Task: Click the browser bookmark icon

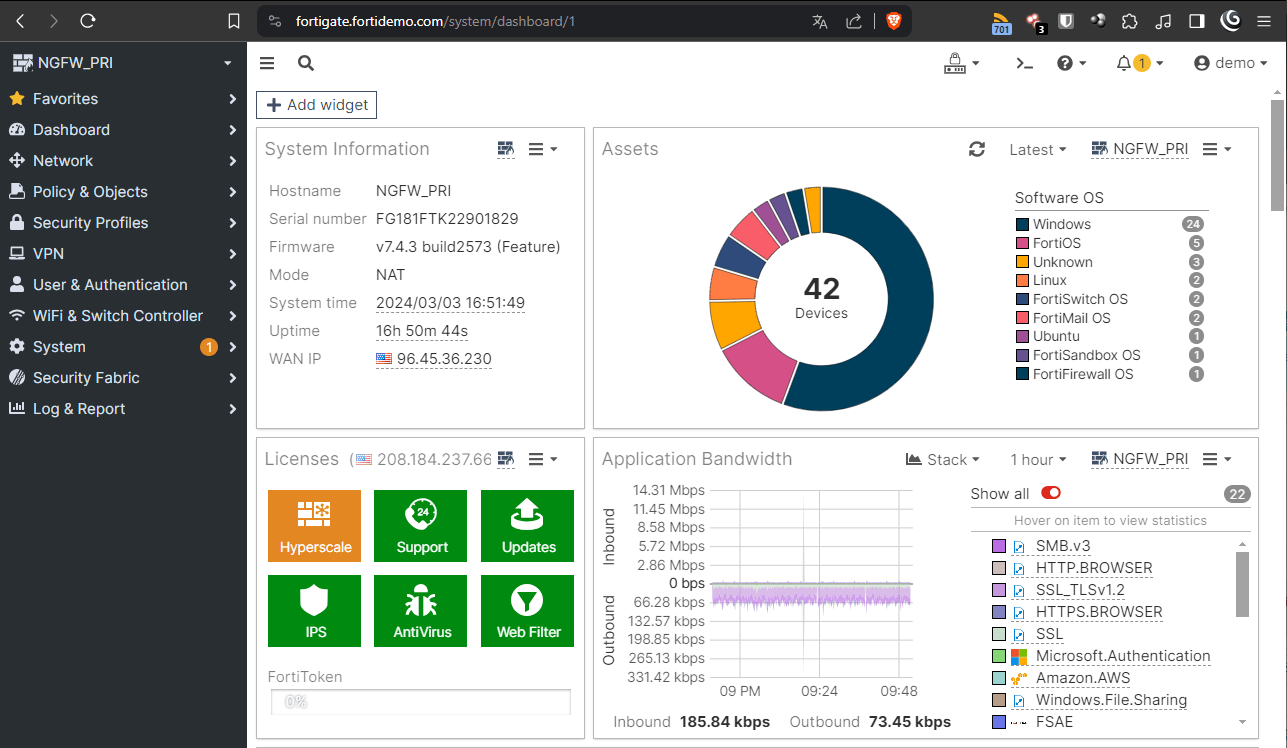Action: coord(234,21)
